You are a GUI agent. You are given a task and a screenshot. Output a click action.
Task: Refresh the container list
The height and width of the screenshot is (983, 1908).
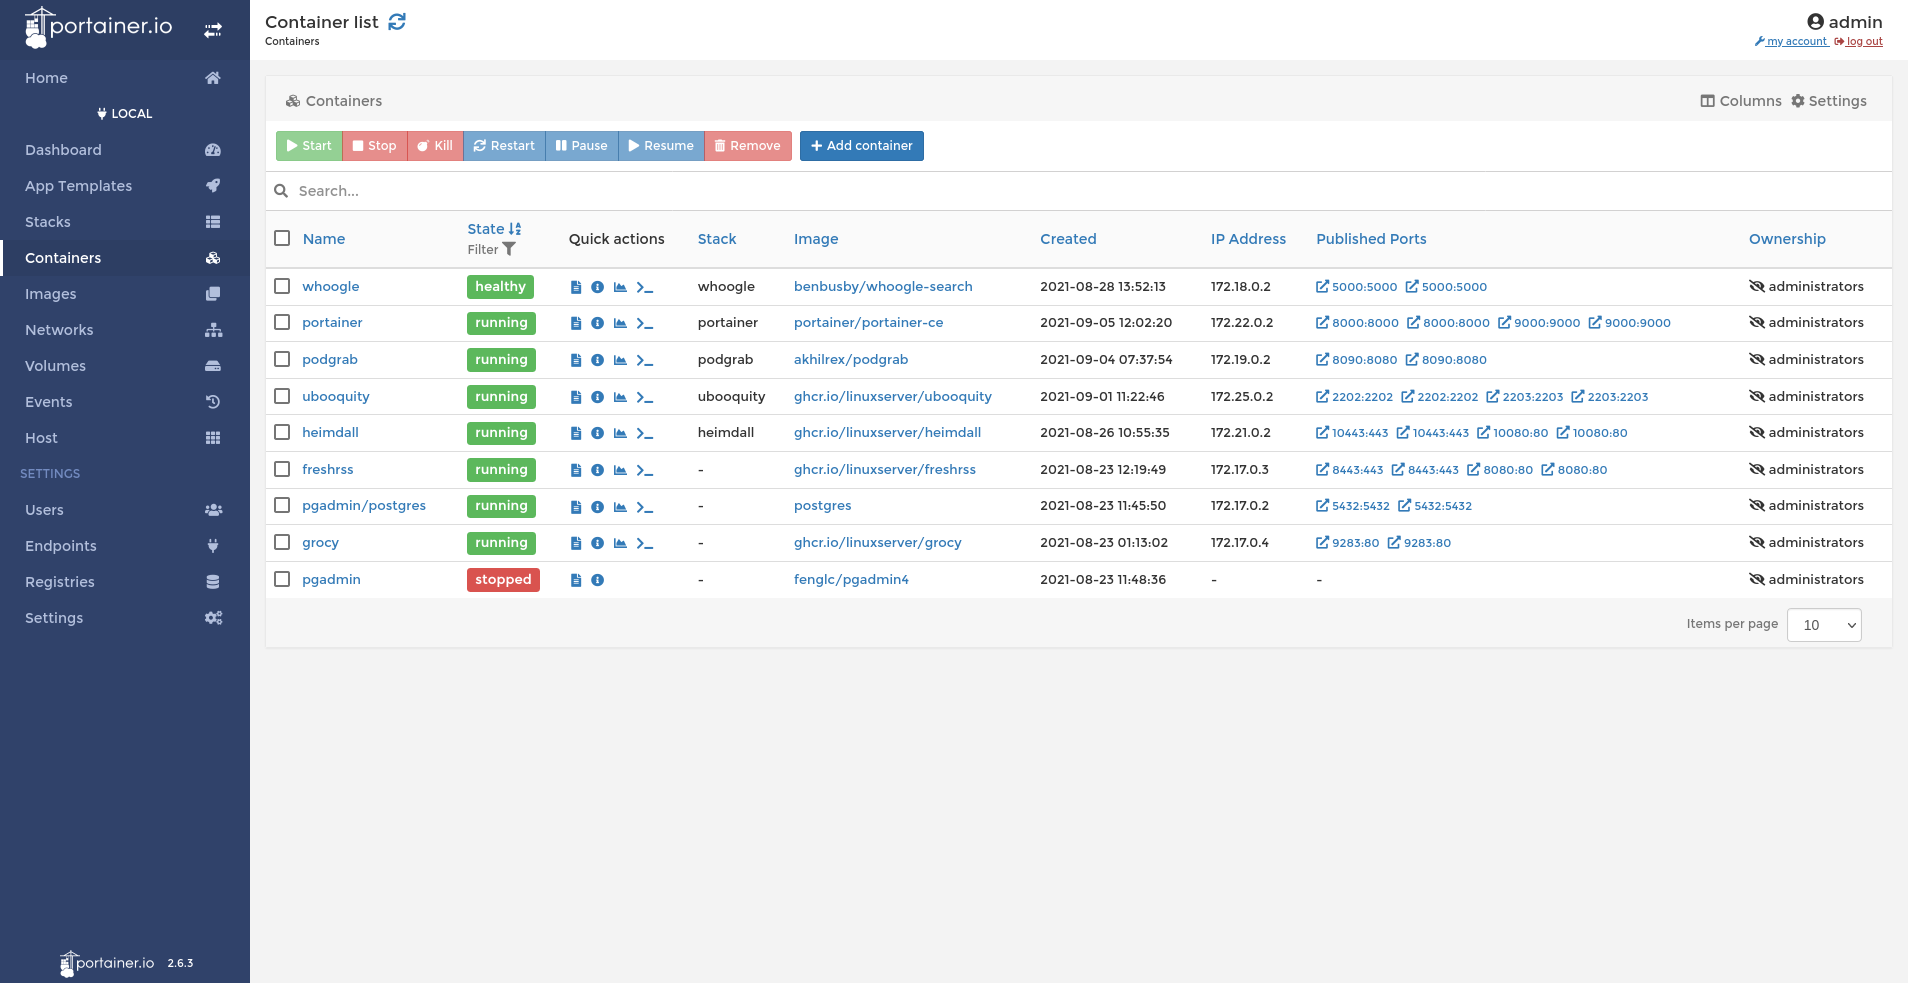coord(397,22)
